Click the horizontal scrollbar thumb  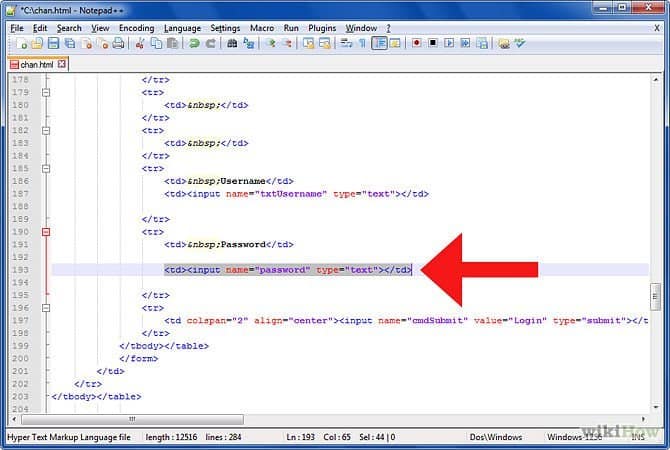click(132, 419)
